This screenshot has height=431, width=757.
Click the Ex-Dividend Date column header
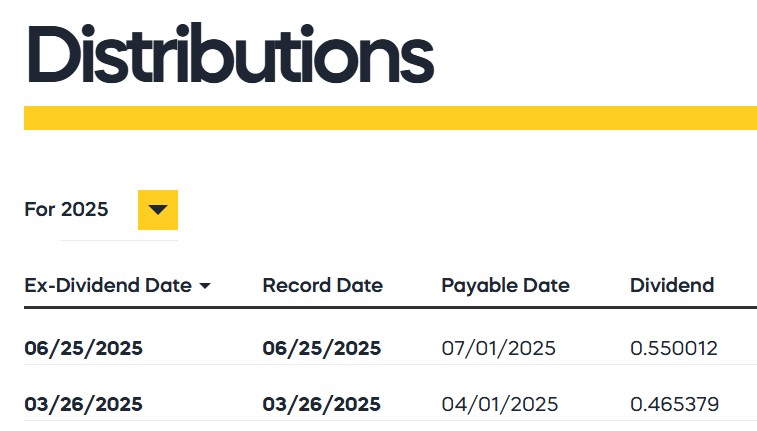pyautogui.click(x=108, y=285)
